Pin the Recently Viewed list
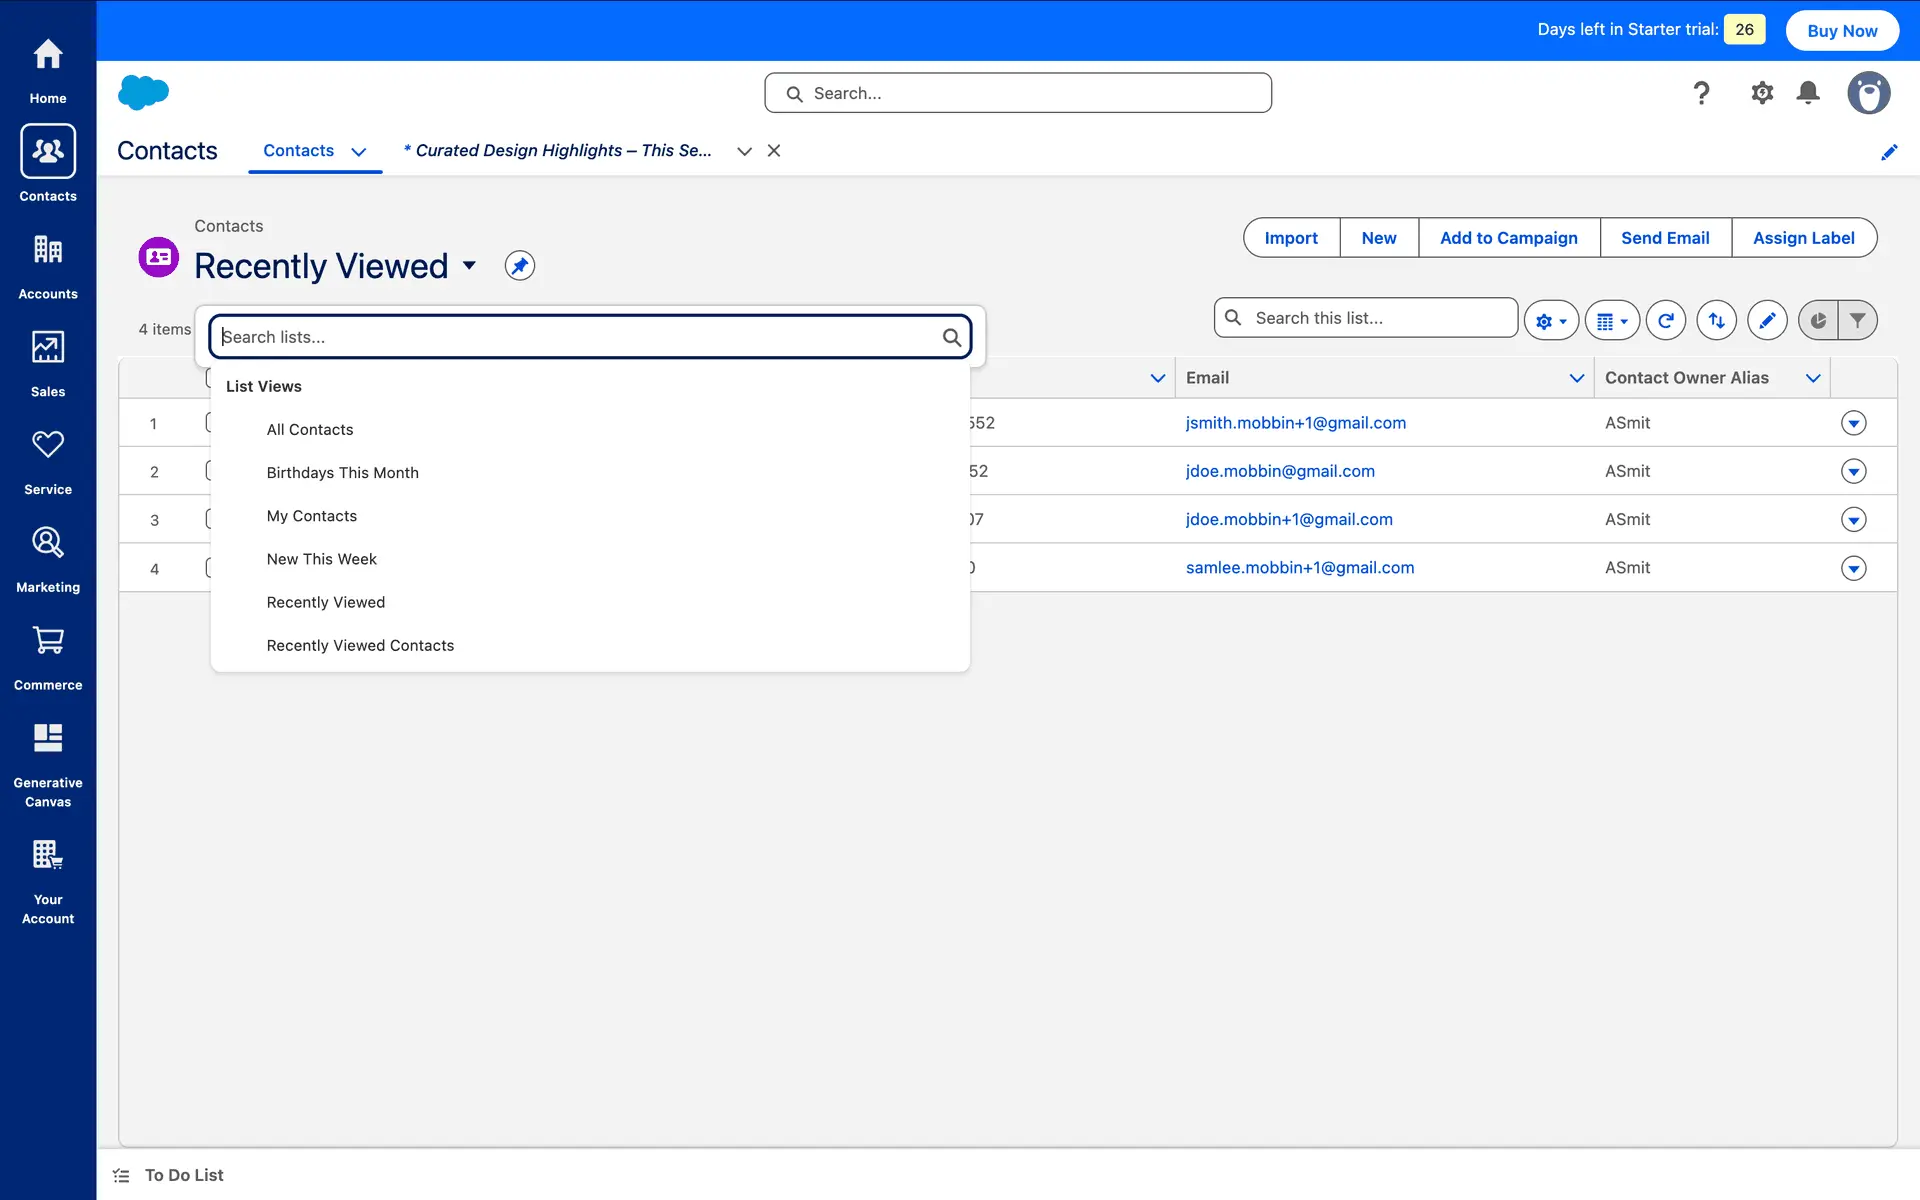1920x1200 pixels. 519,266
